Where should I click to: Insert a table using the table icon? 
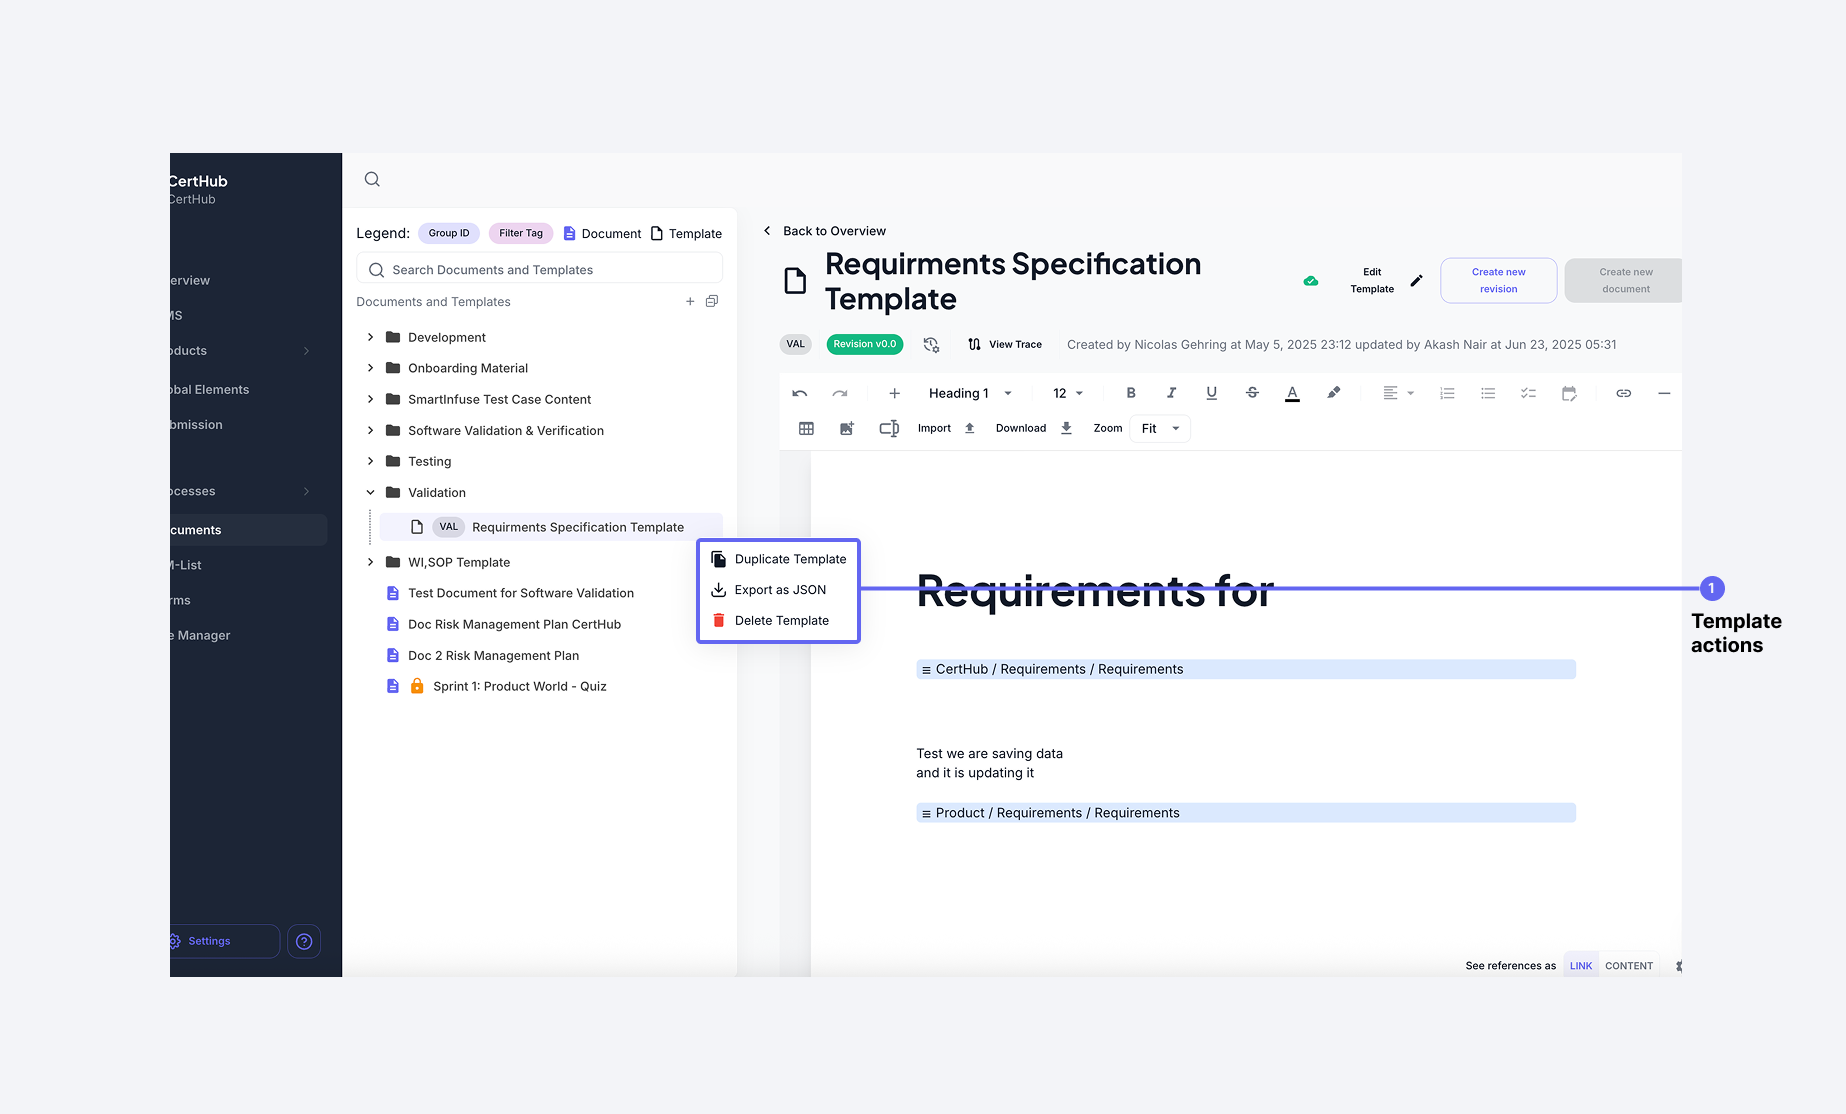point(806,428)
